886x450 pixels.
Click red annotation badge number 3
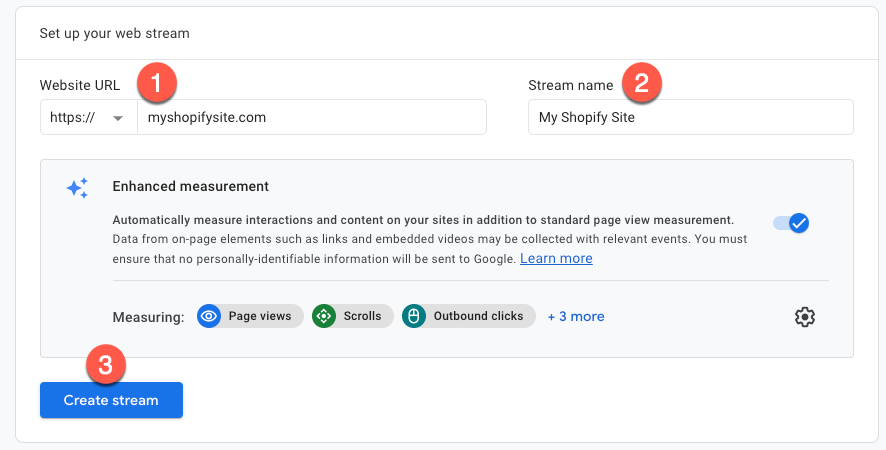click(106, 365)
